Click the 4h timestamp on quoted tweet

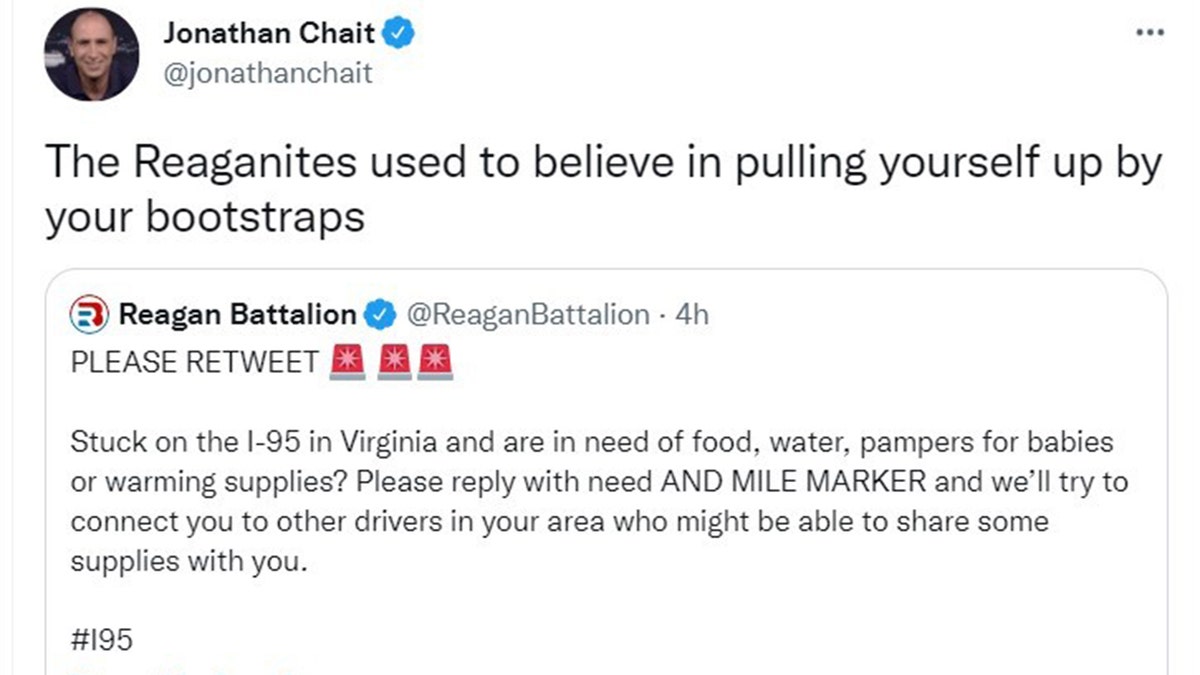692,315
